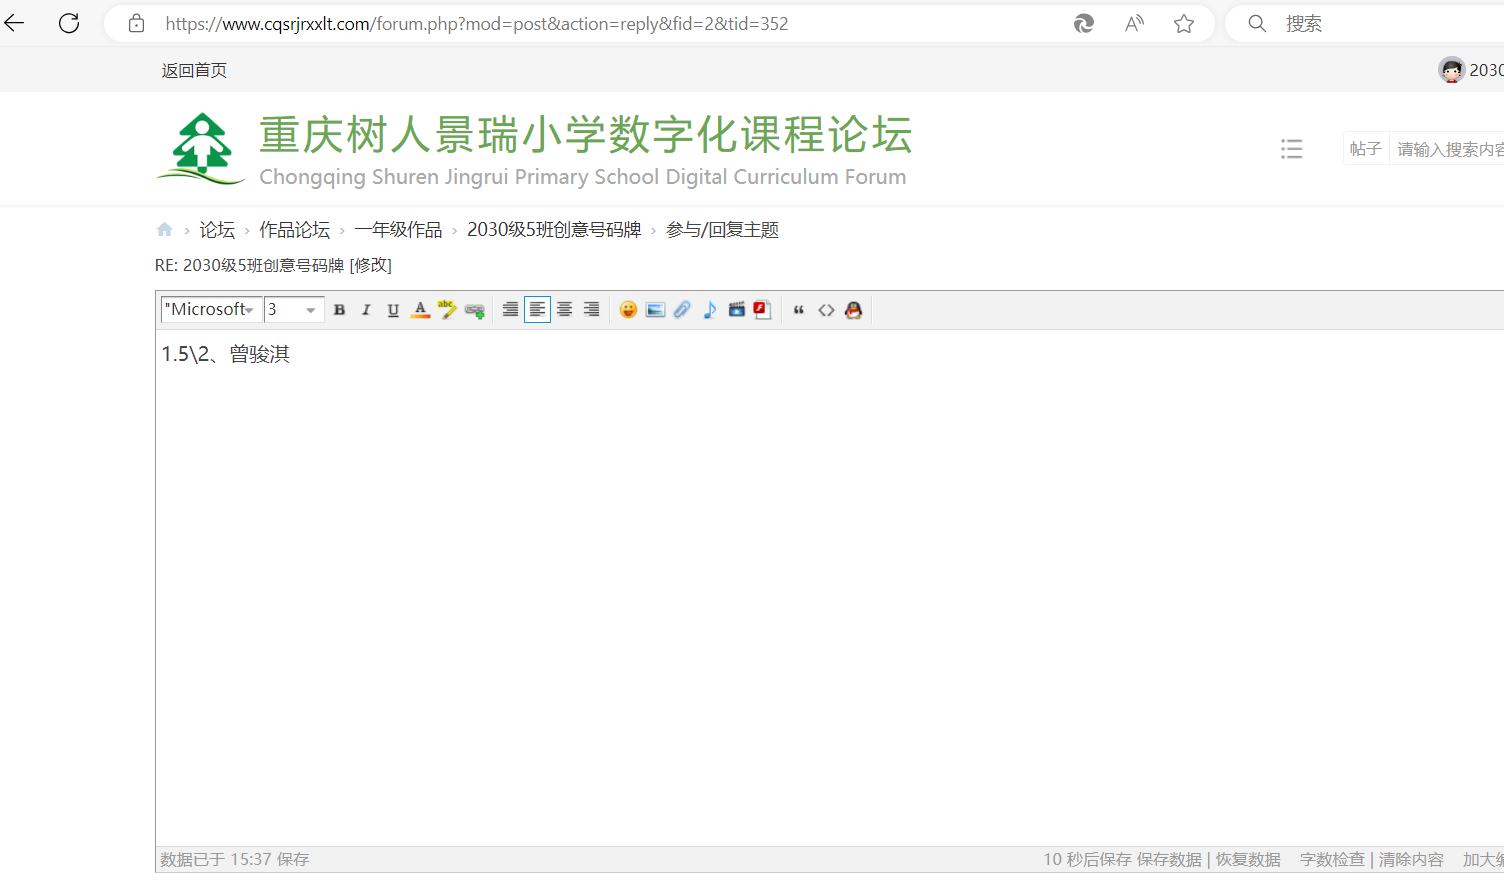Insert video using the clapperboard icon
Image resolution: width=1504 pixels, height=881 pixels.
click(x=736, y=310)
